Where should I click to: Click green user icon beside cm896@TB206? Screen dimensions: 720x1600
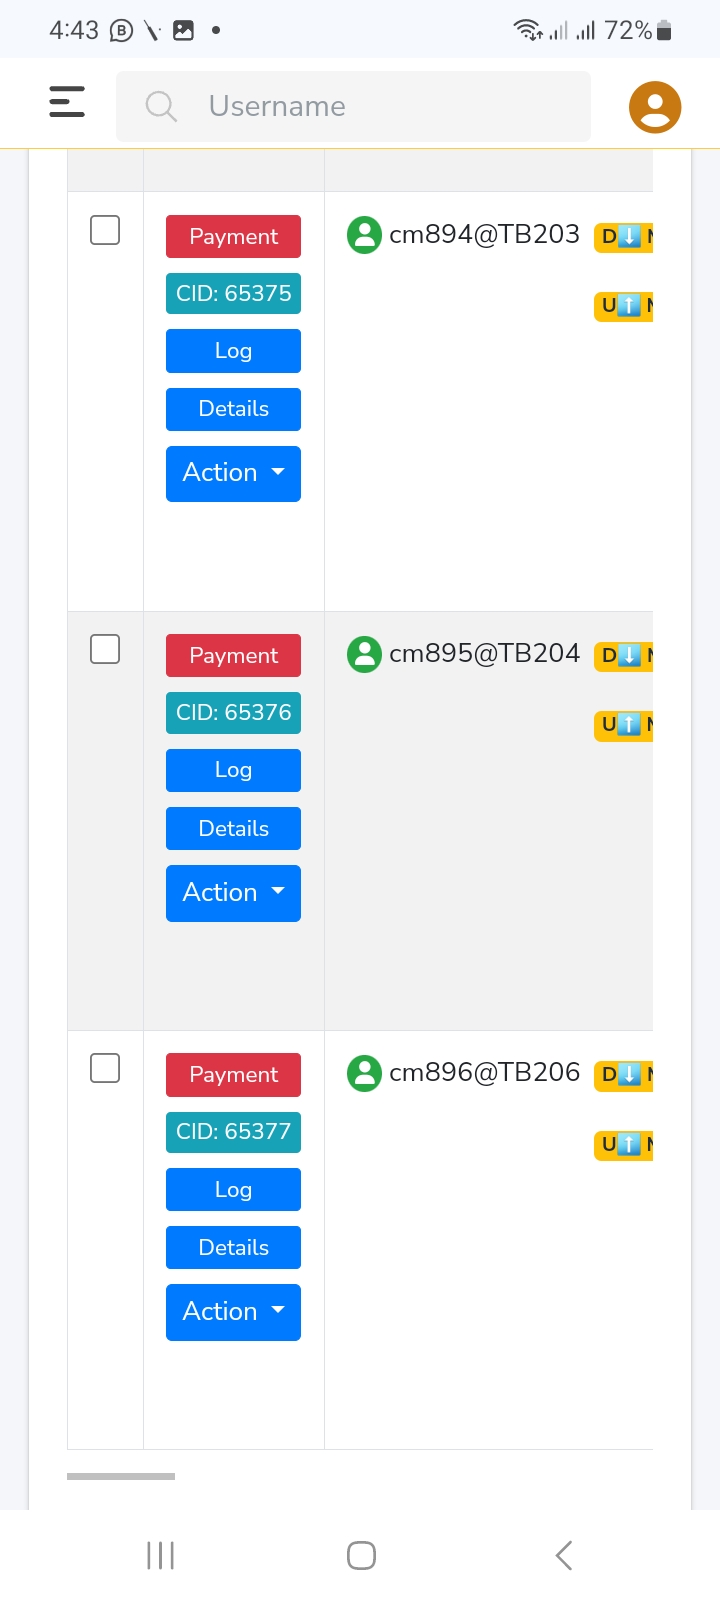pos(364,1073)
